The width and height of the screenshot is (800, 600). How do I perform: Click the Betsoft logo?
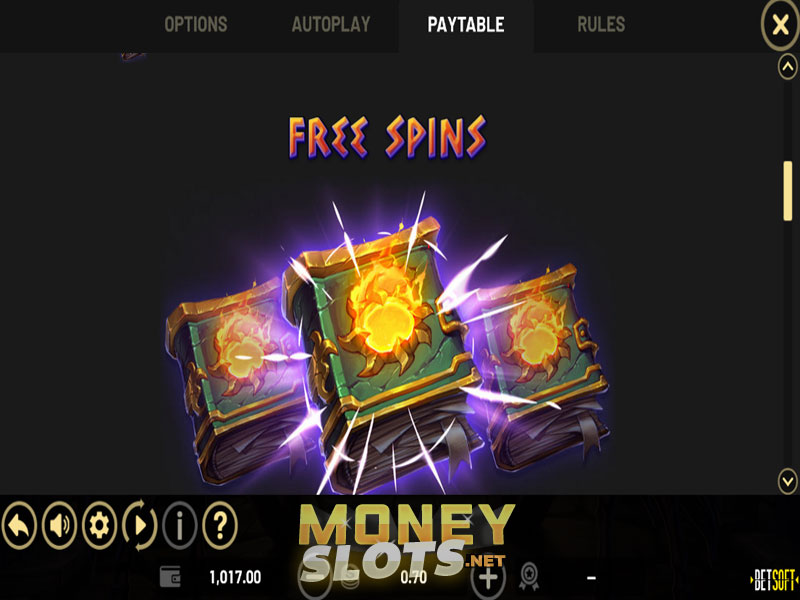pyautogui.click(x=773, y=580)
